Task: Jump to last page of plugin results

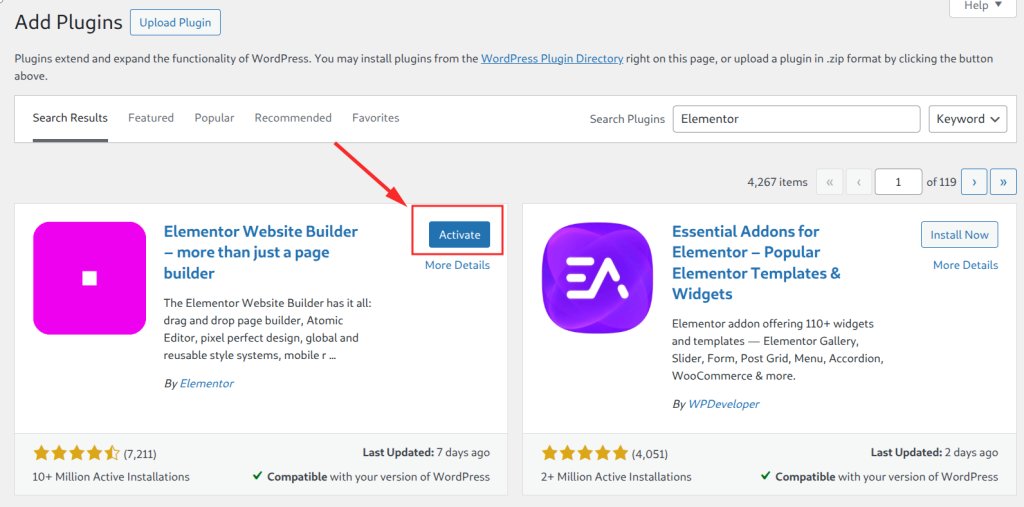Action: pyautogui.click(x=1003, y=182)
